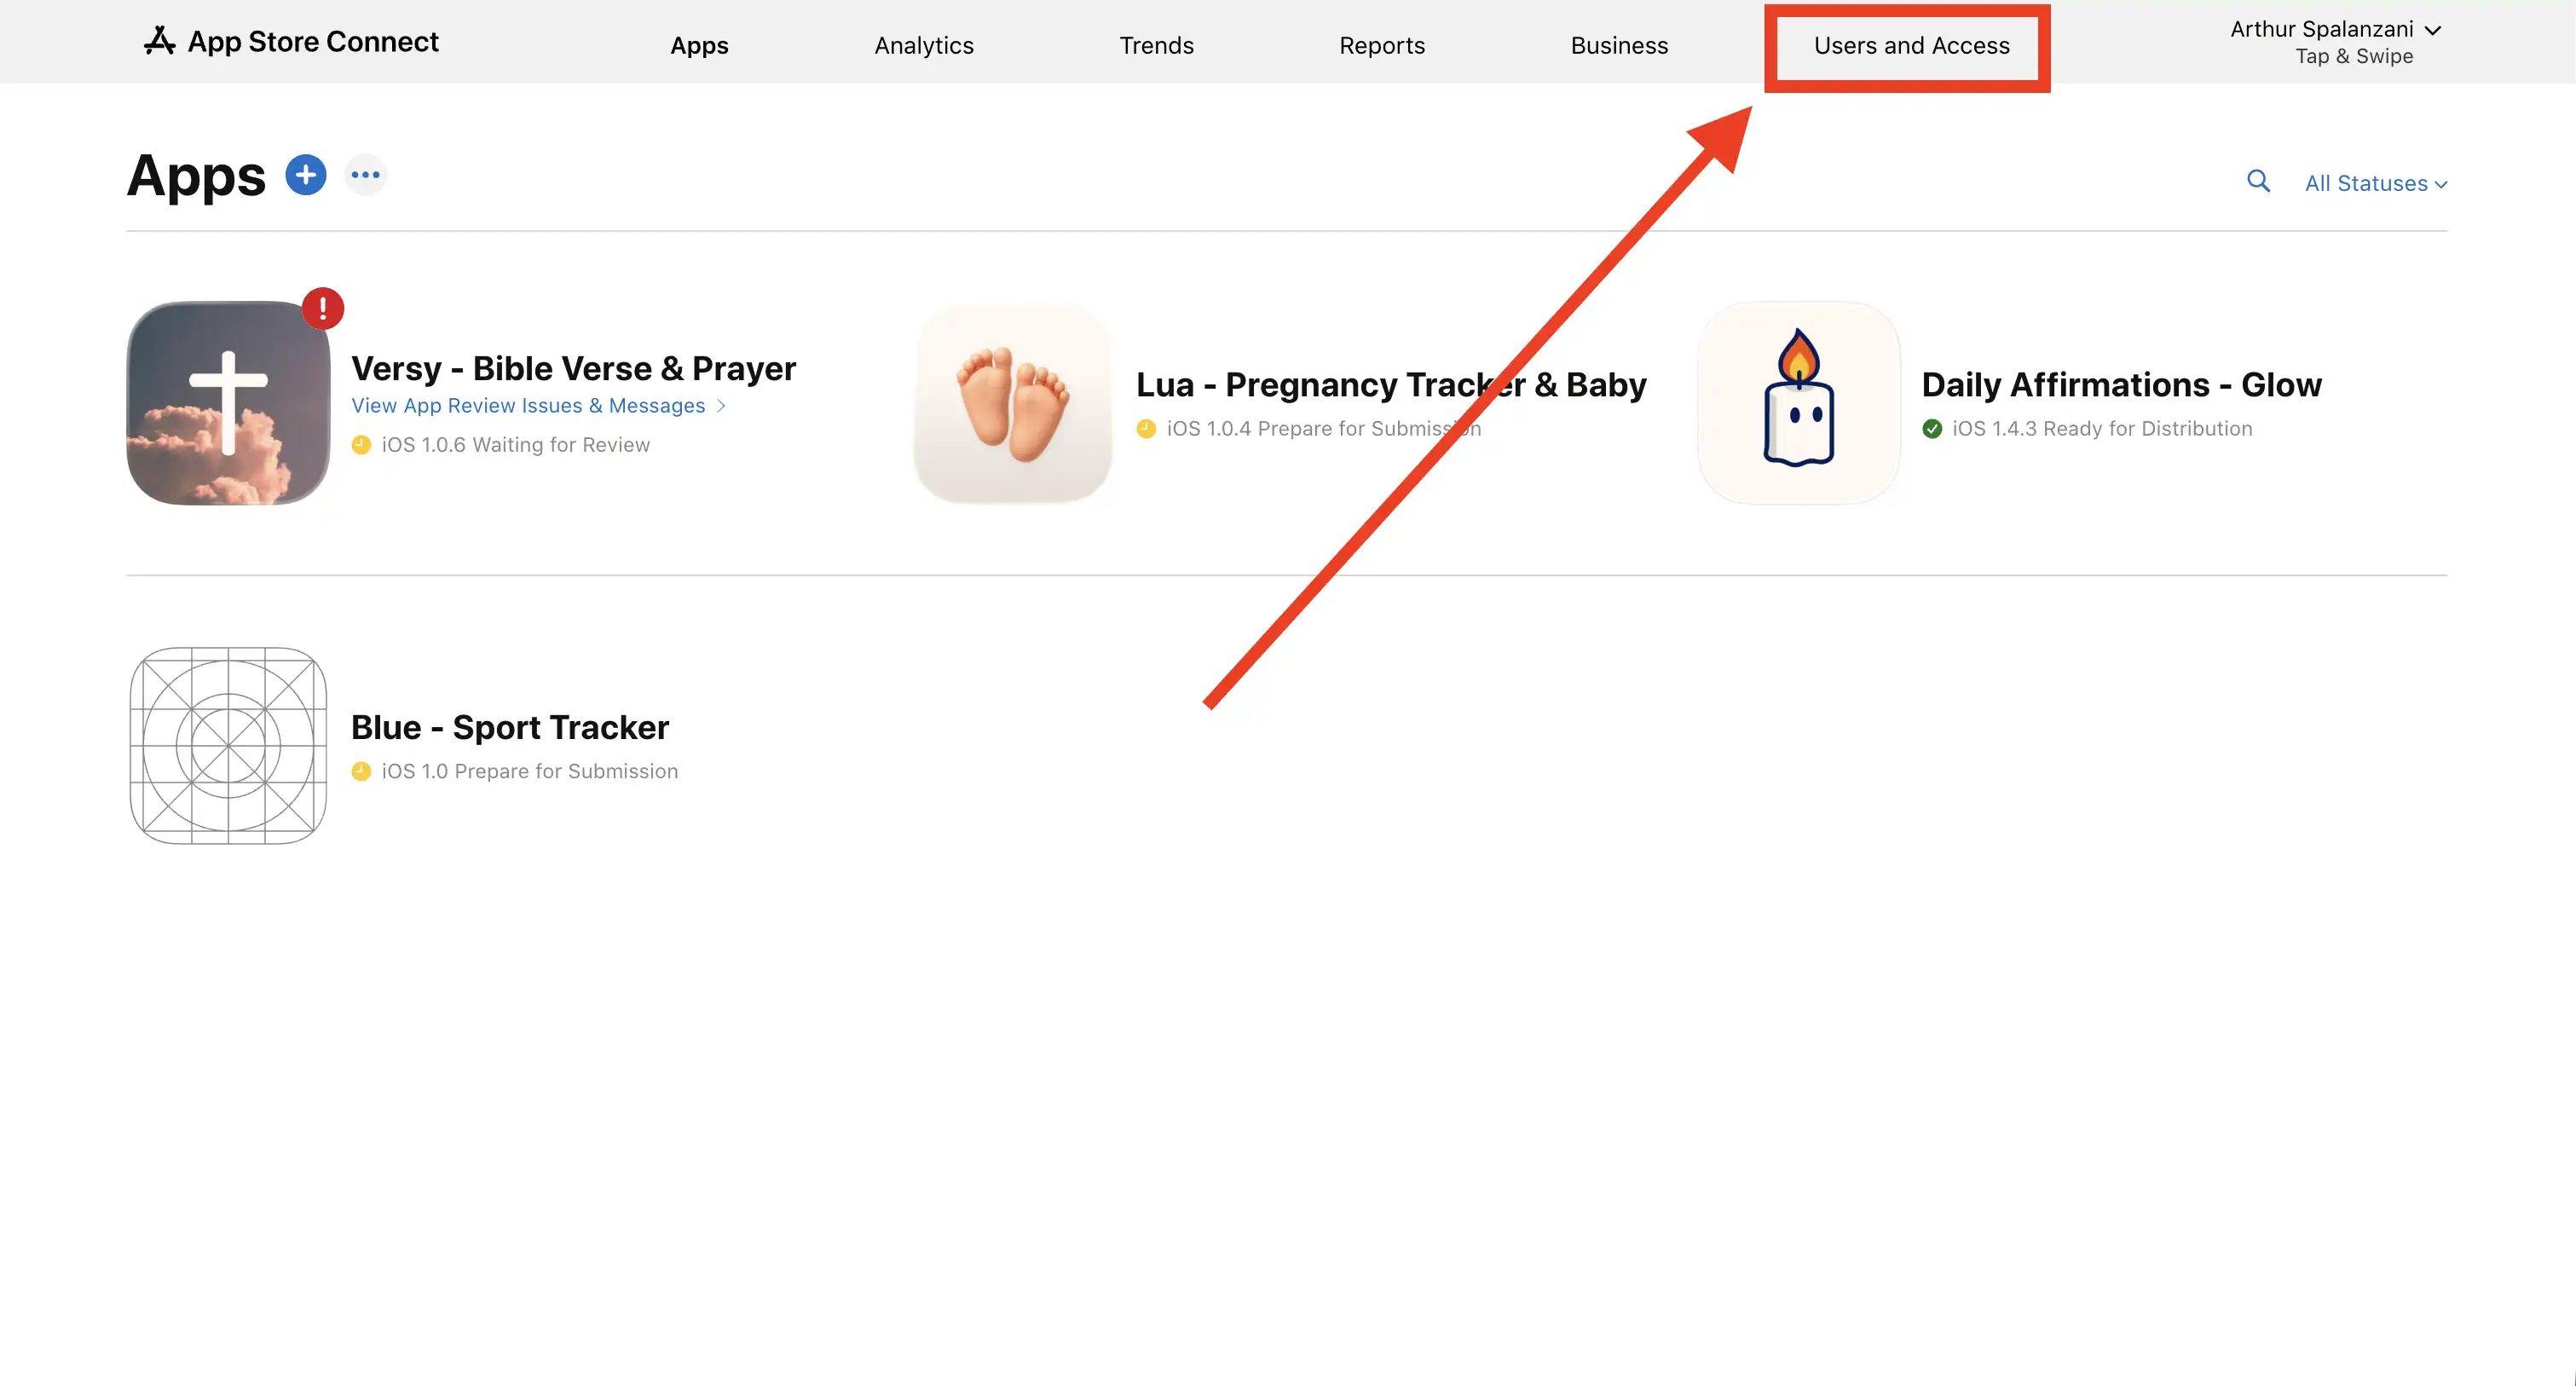This screenshot has height=1386, width=2576.
Task: Click green checkmark for Daily Affirmations
Action: pyautogui.click(x=1932, y=429)
